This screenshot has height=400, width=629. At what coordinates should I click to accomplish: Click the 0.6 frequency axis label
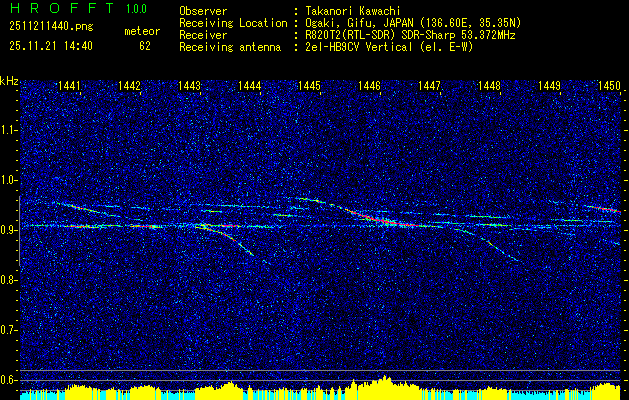click(x=7, y=380)
